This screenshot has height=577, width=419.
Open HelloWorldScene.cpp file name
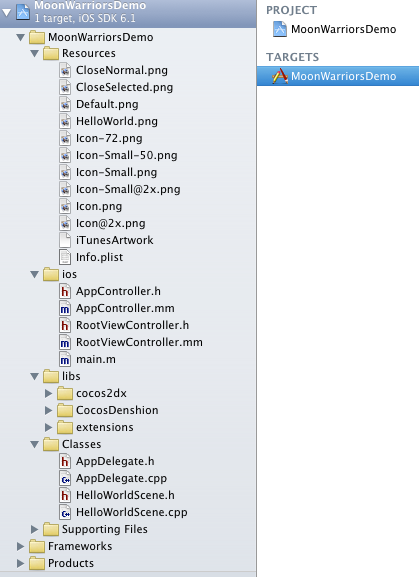(132, 512)
